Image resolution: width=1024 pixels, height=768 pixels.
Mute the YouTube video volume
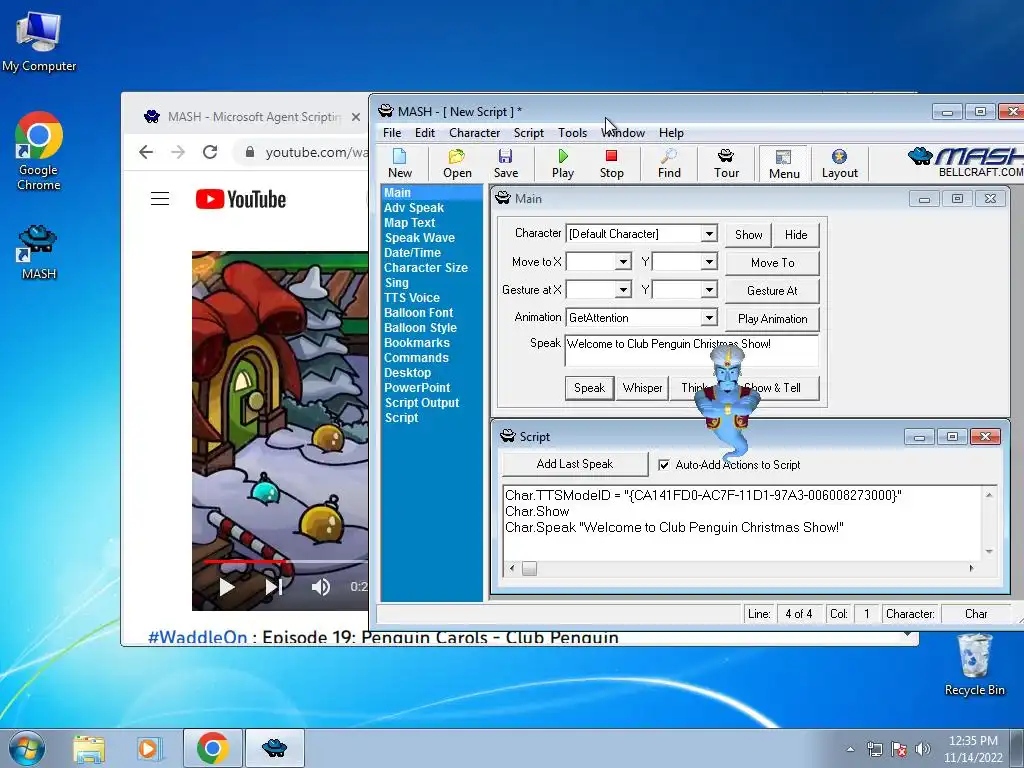tap(320, 586)
